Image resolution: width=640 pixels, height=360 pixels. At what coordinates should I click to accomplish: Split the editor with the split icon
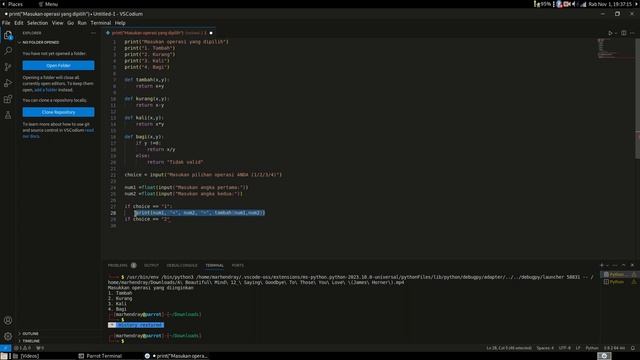[x=624, y=33]
